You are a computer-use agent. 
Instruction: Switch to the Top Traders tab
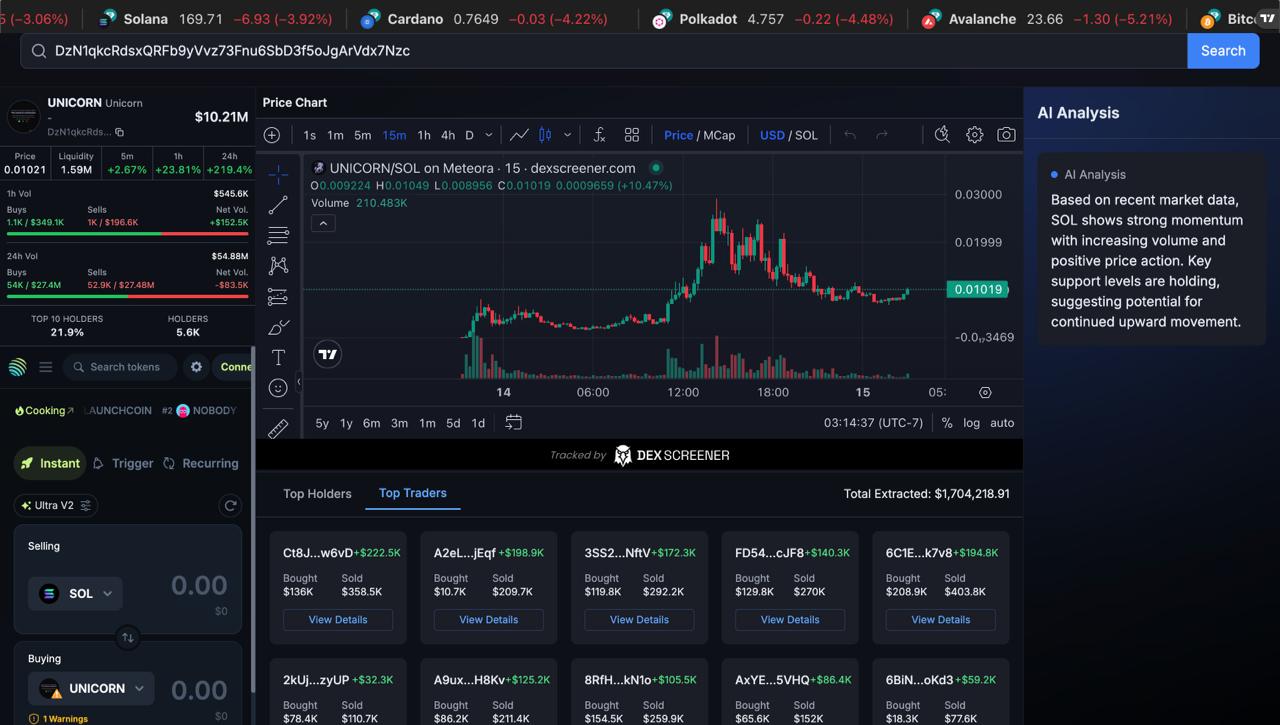413,493
